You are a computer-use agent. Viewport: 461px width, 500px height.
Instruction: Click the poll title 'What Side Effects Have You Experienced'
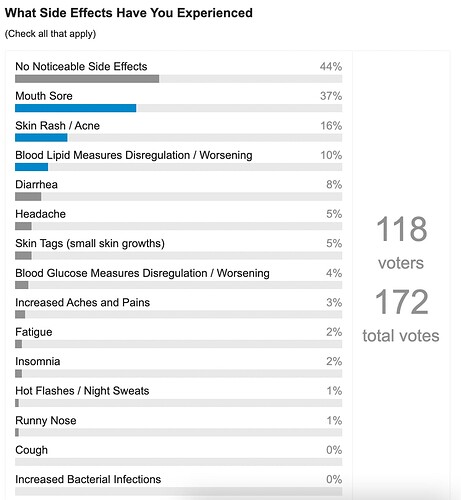pyautogui.click(x=129, y=13)
